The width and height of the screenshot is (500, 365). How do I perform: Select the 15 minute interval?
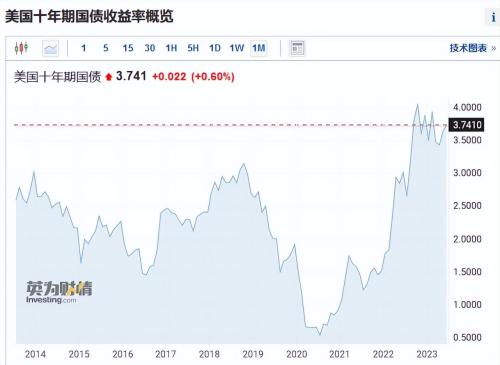point(128,48)
